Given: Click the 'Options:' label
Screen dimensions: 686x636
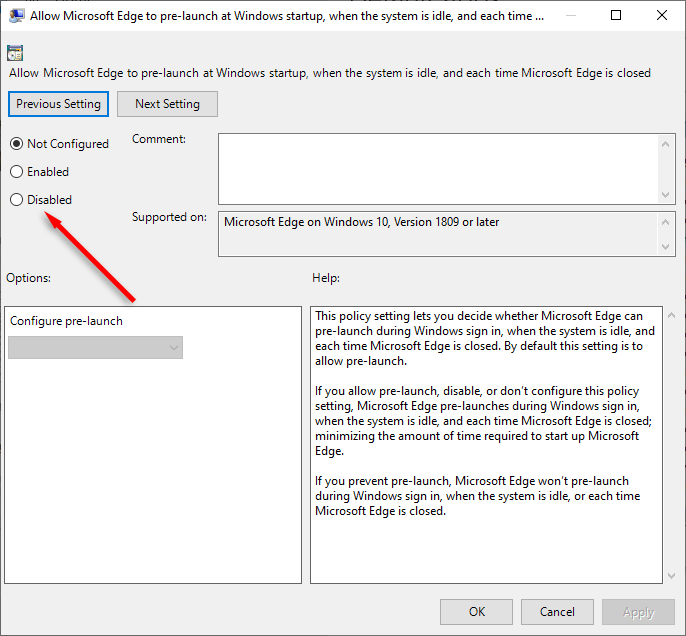Looking at the screenshot, I should (28, 278).
